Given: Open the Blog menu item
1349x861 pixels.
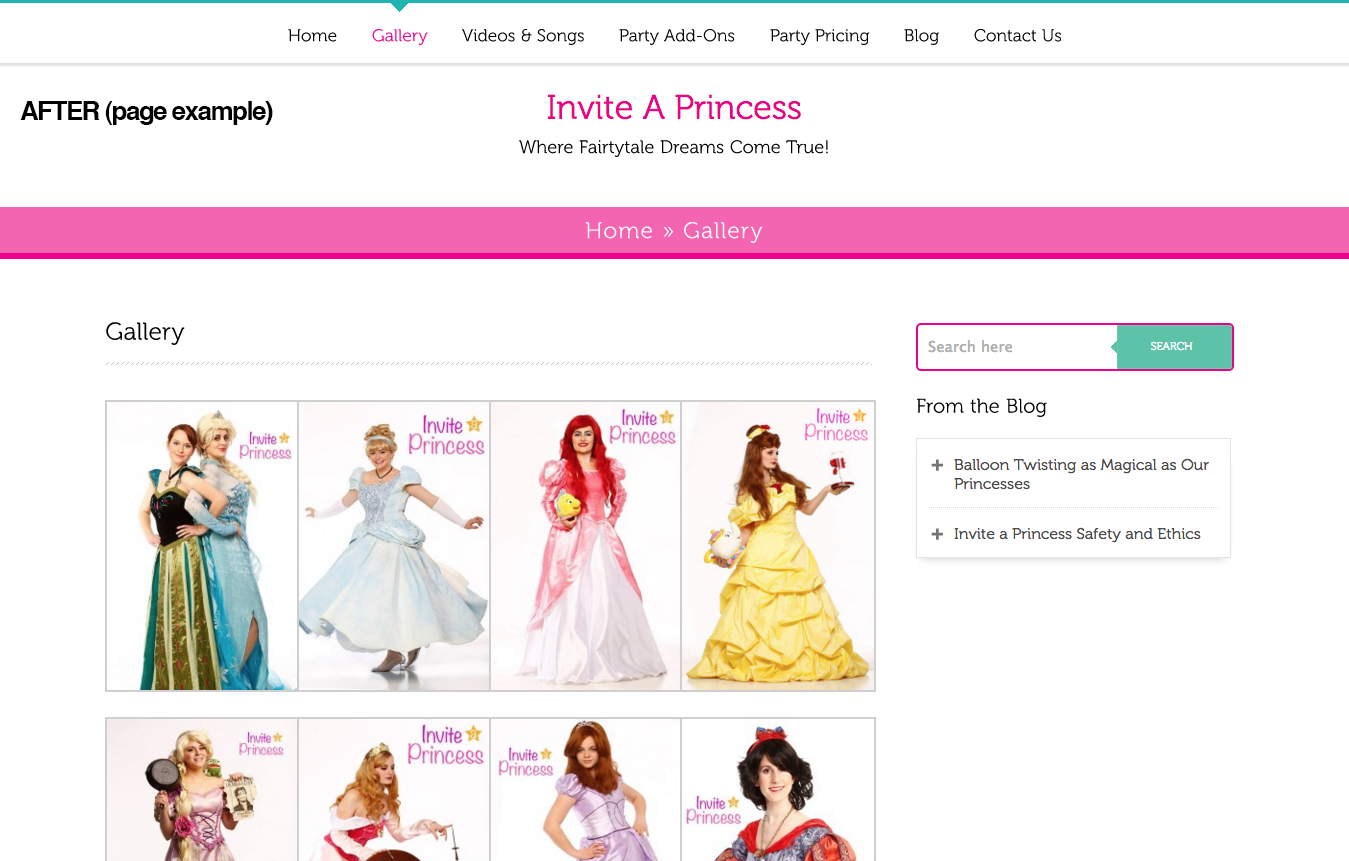Looking at the screenshot, I should coord(921,36).
